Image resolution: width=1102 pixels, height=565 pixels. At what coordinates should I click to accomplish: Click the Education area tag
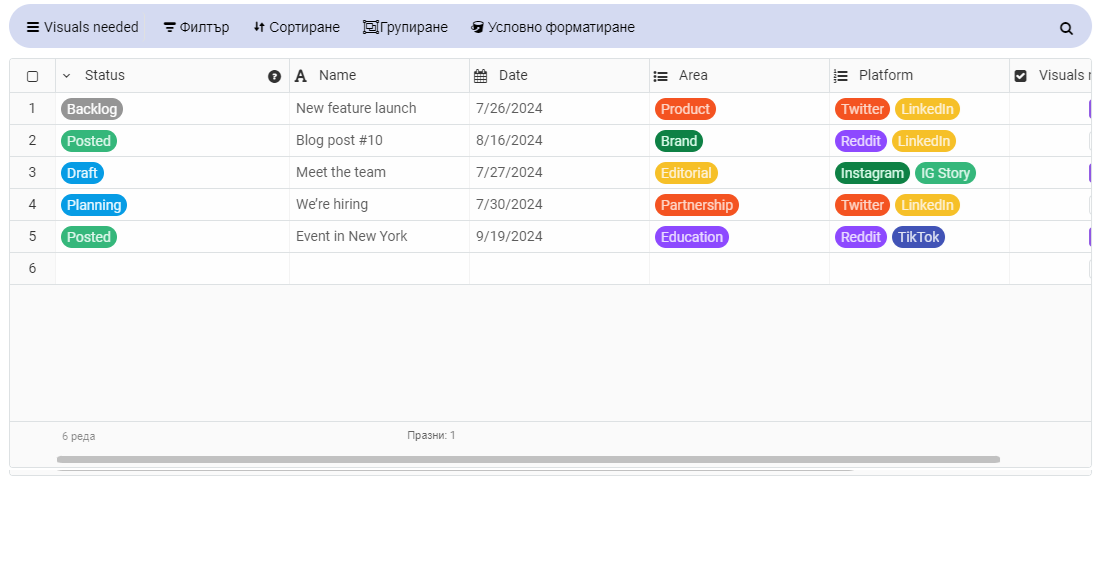(x=692, y=237)
